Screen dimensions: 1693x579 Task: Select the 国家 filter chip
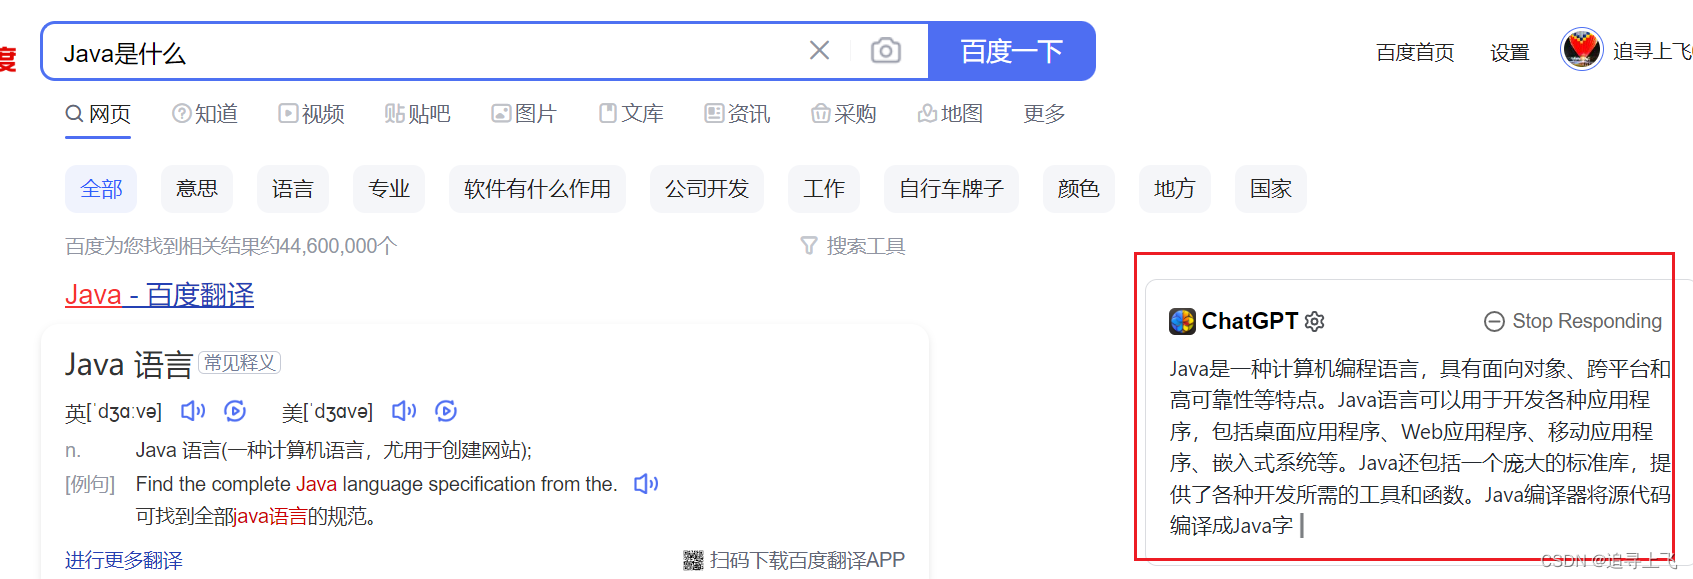point(1271,189)
